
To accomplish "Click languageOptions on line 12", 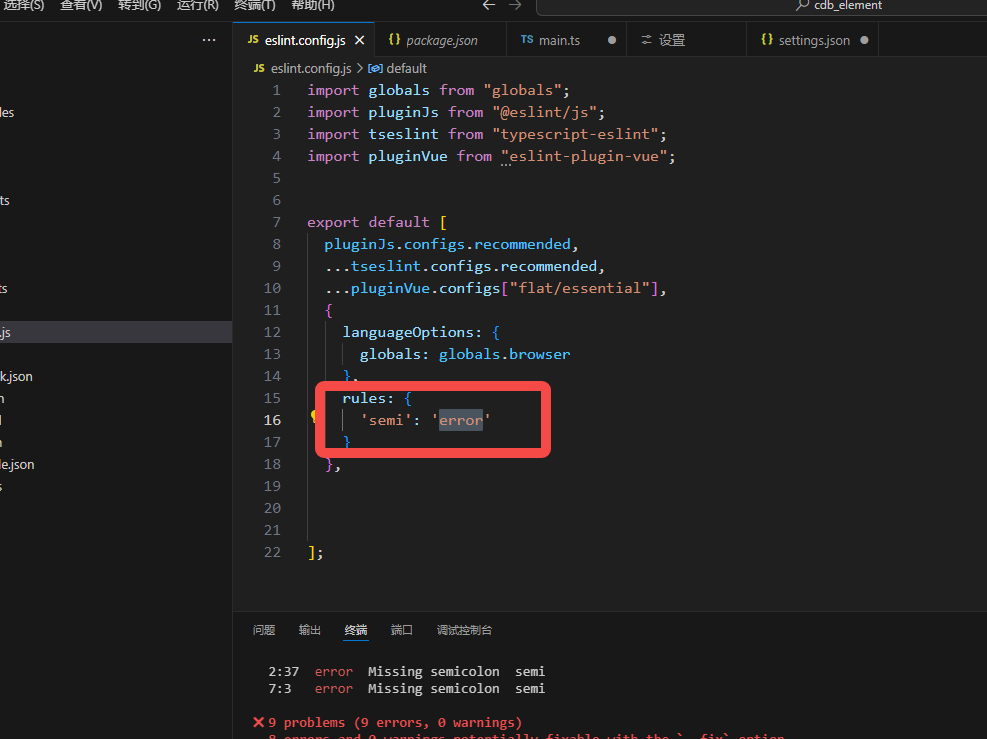I will pyautogui.click(x=408, y=332).
